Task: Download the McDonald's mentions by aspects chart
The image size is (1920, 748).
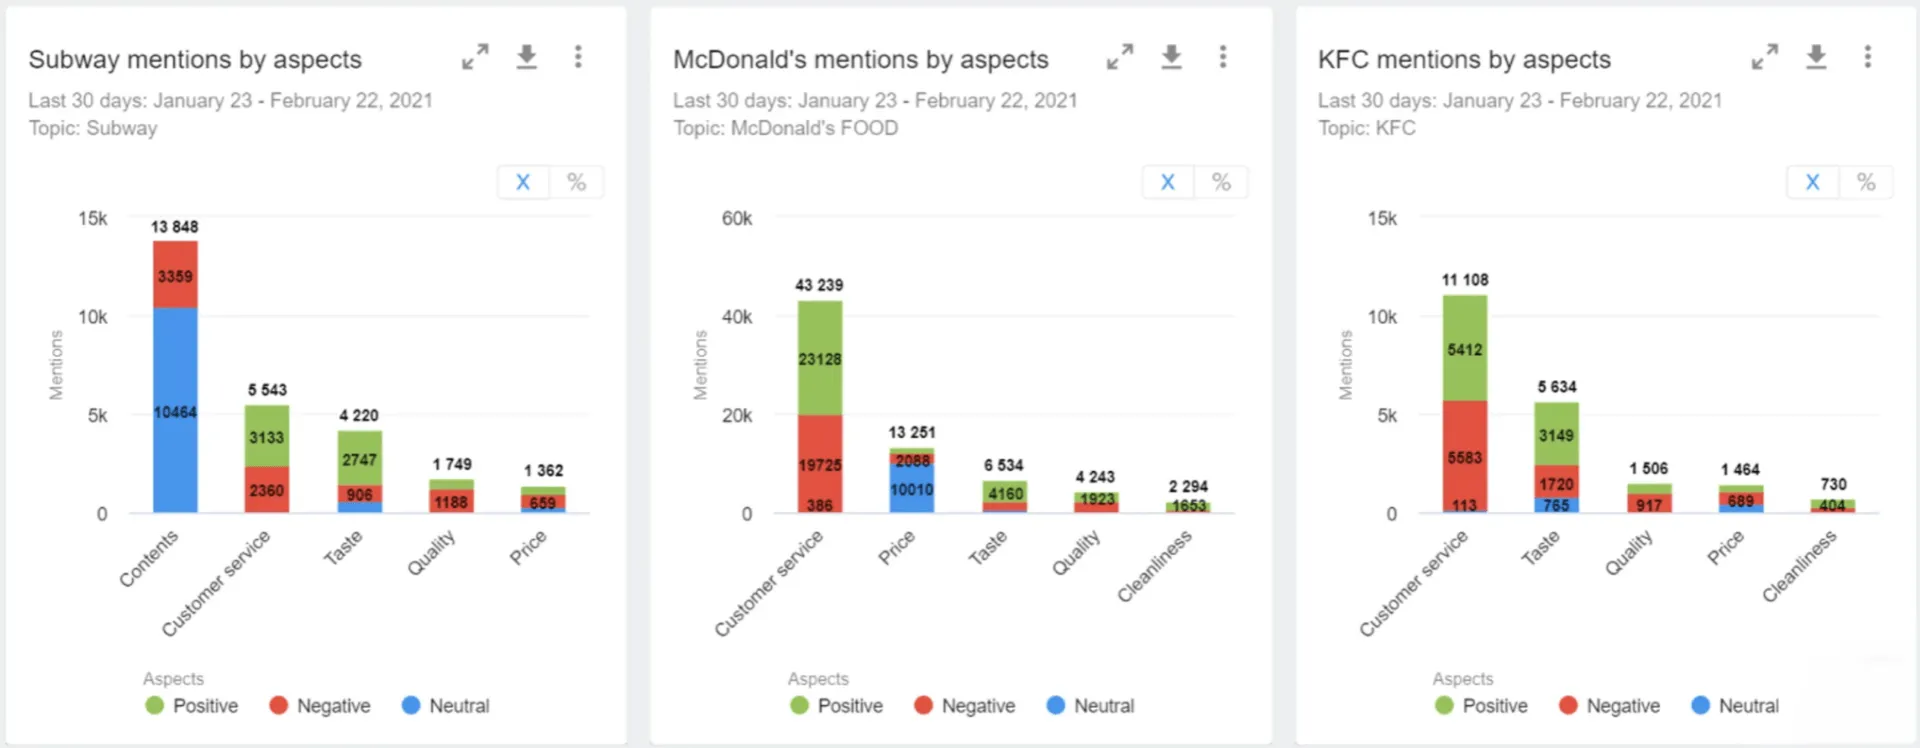Action: (x=1172, y=57)
